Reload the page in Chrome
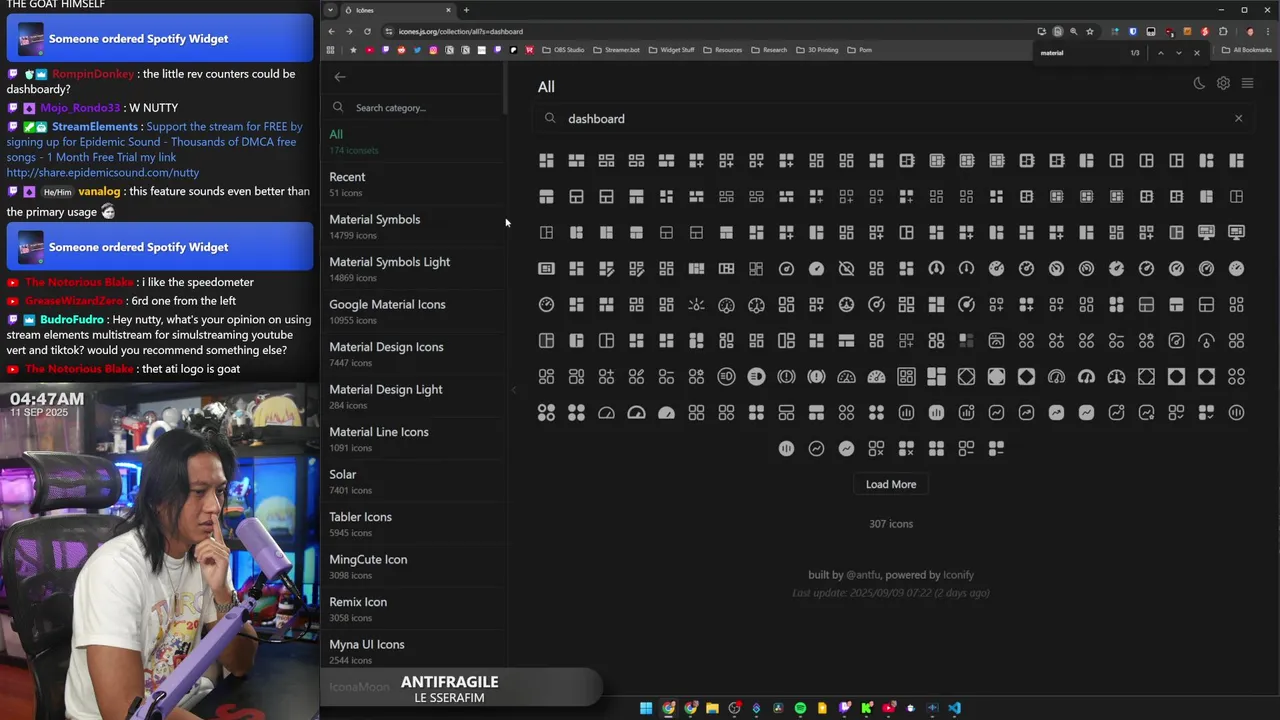 (367, 31)
